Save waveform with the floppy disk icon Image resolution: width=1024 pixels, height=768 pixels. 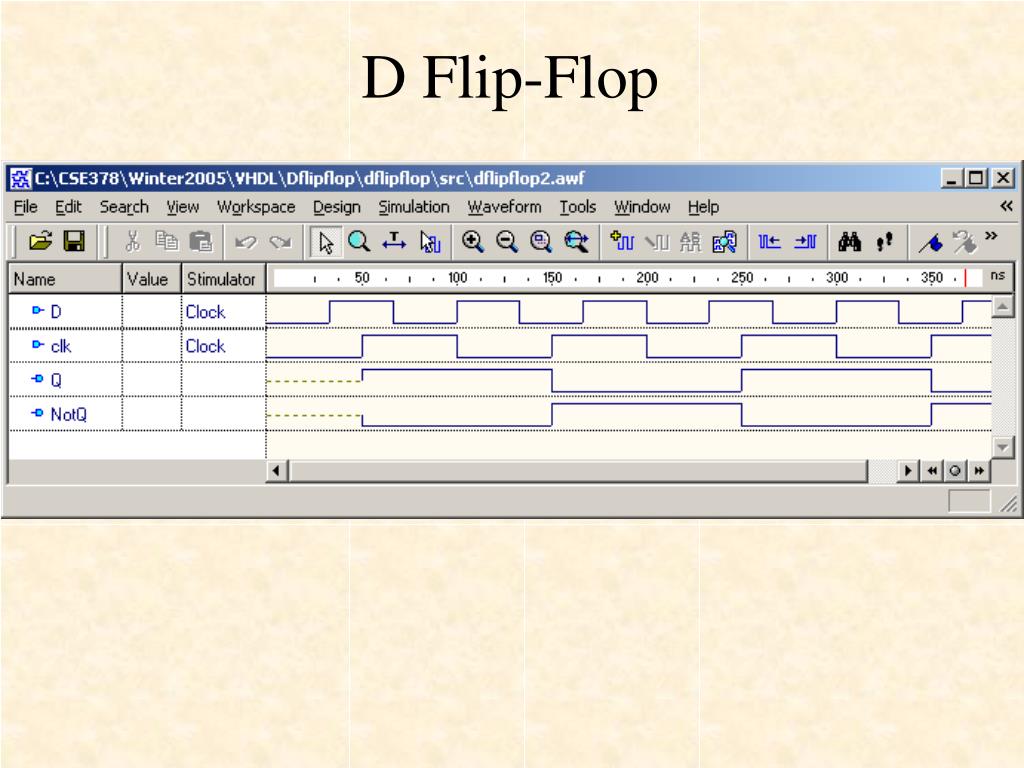click(x=74, y=242)
